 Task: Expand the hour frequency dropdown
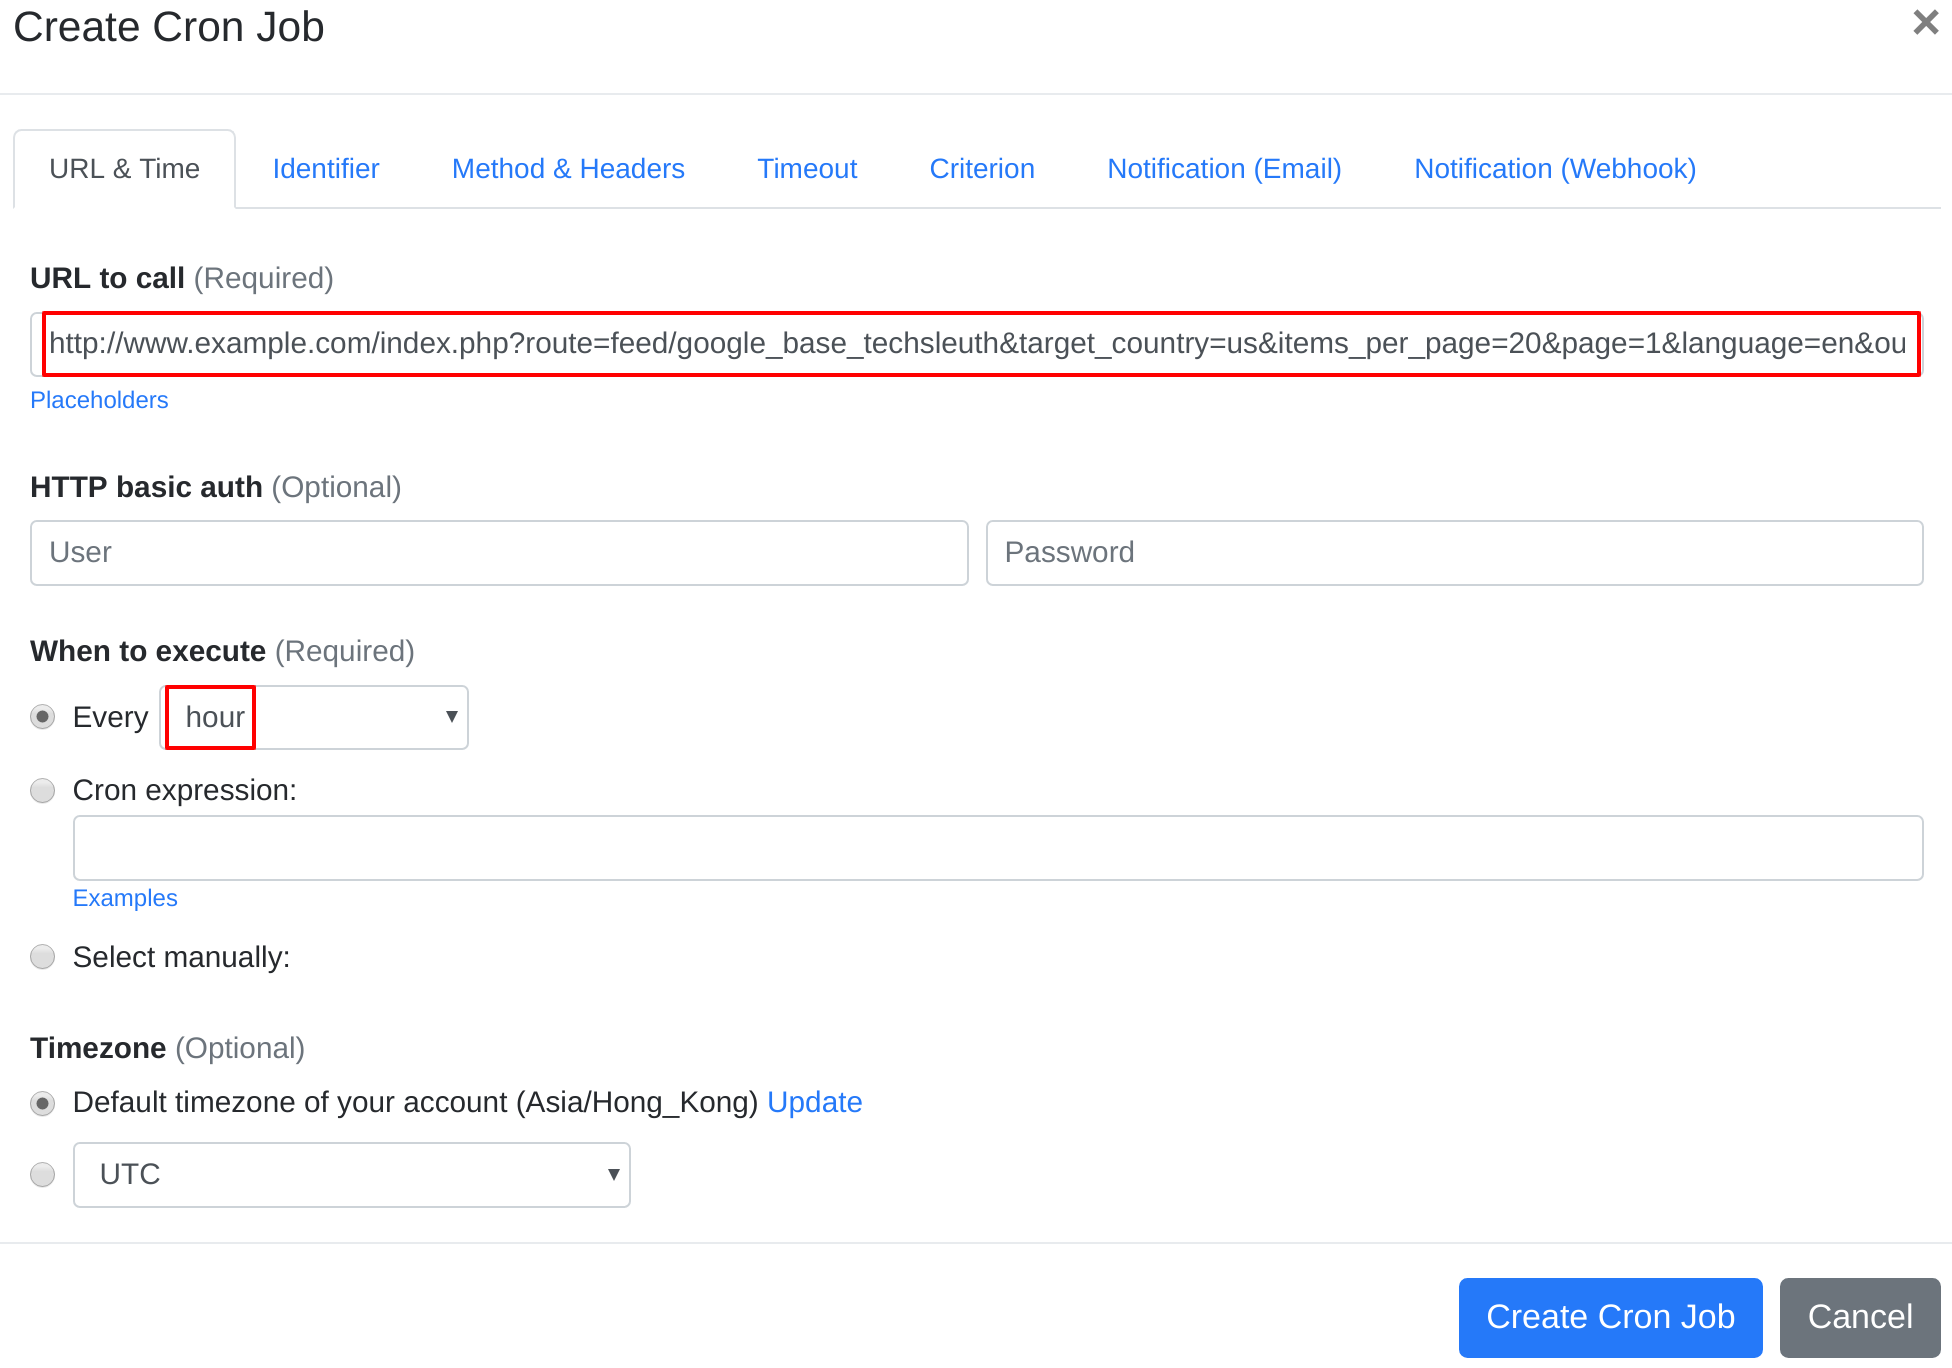(316, 715)
